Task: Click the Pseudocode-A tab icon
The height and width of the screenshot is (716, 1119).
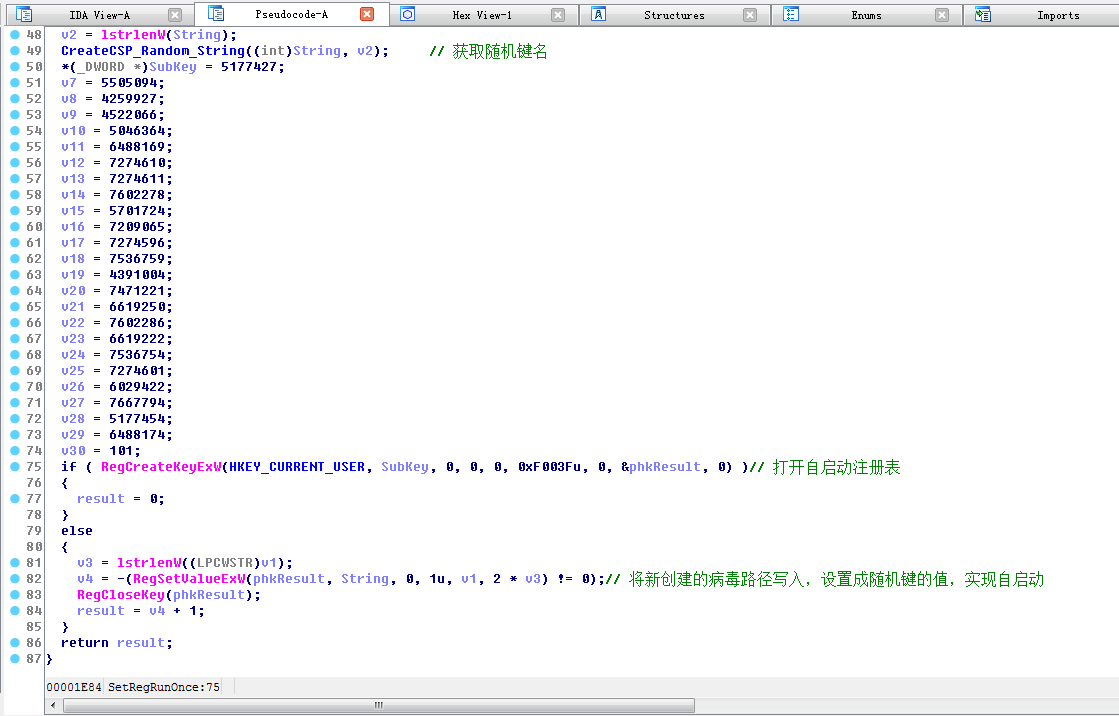Action: [216, 14]
